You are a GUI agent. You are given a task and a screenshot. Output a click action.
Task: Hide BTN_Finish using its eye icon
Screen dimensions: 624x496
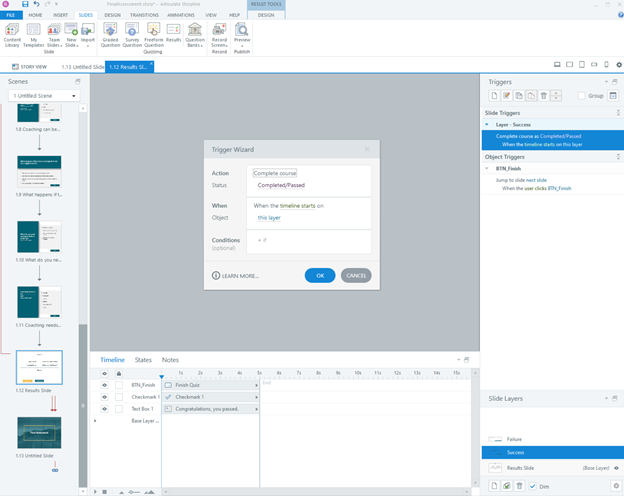[104, 384]
